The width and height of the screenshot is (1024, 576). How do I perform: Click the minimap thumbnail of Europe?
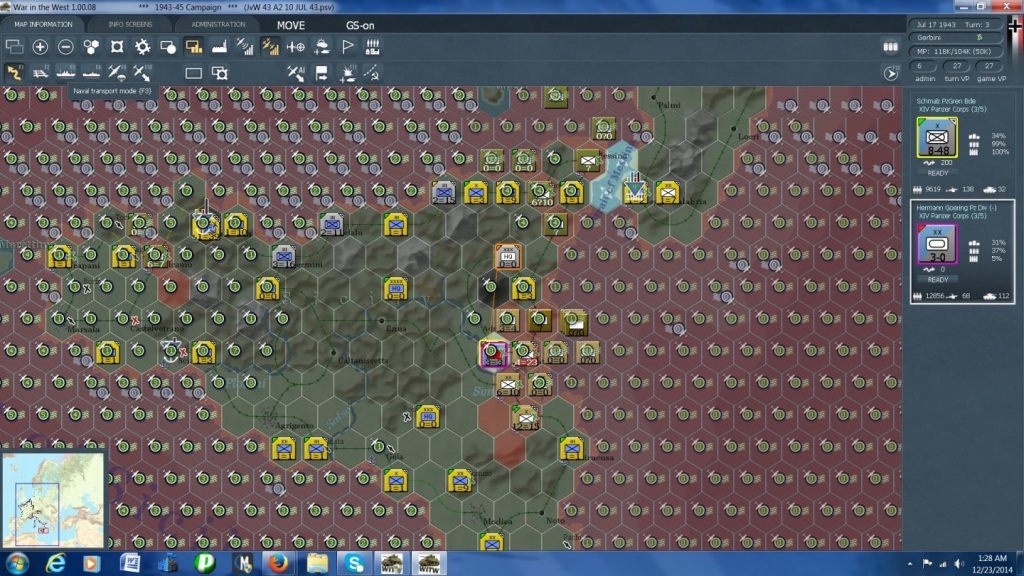53,500
